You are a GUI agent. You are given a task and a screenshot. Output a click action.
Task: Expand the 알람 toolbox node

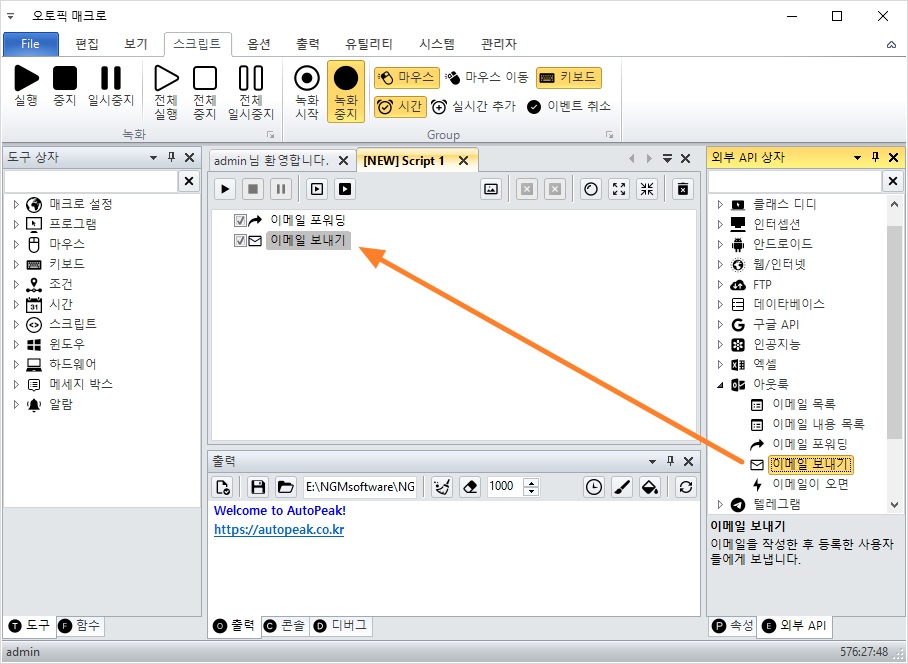(16, 405)
